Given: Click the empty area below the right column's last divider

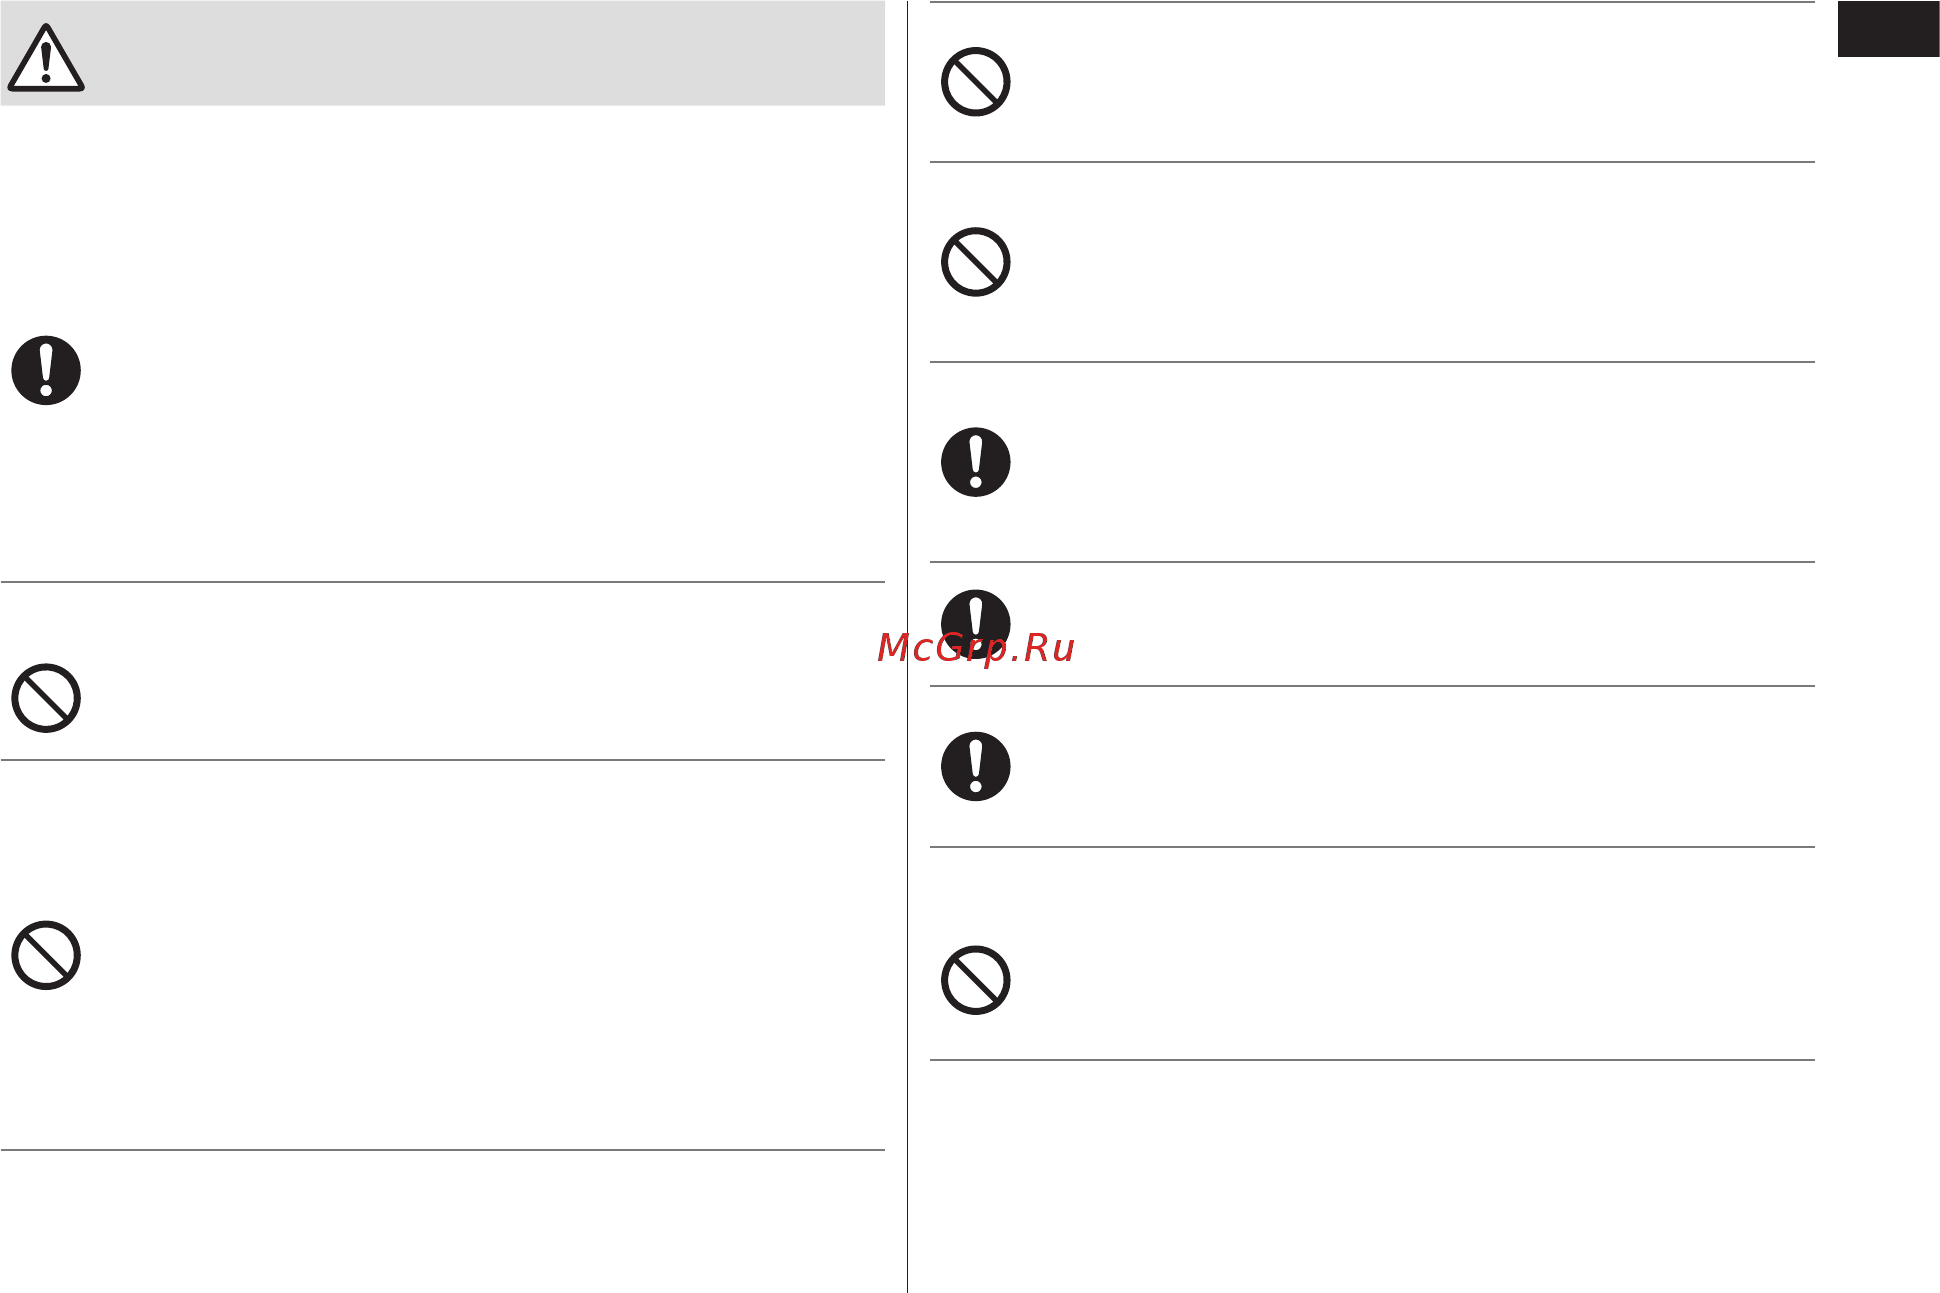Looking at the screenshot, I should point(1372,1175).
